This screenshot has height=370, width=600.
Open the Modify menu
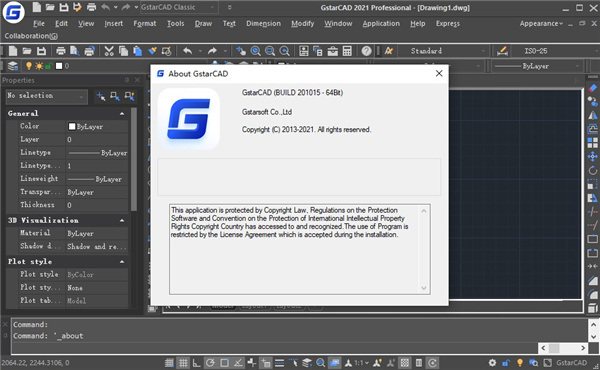pyautogui.click(x=302, y=24)
